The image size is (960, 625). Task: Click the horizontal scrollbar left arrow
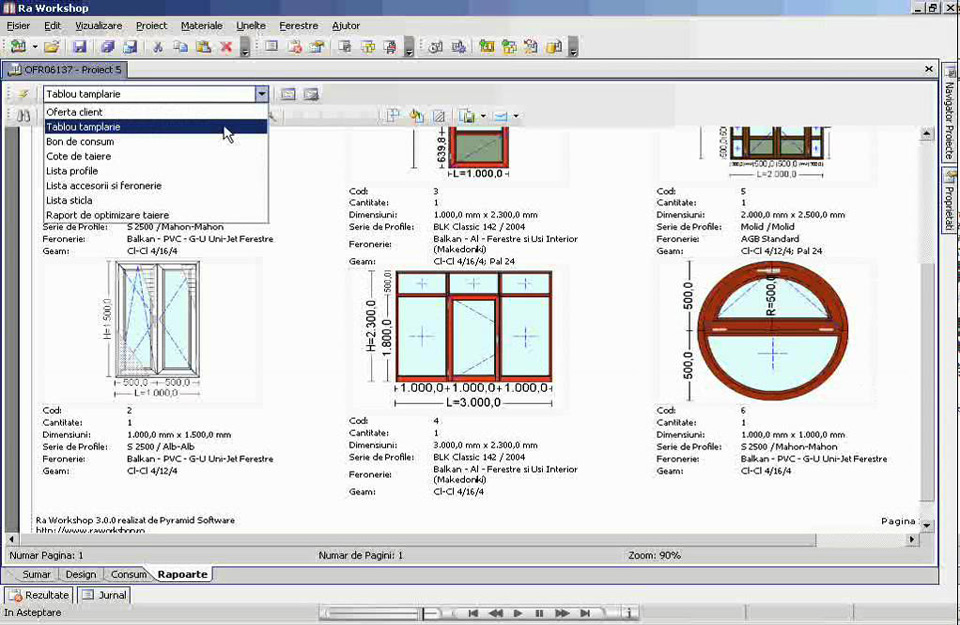coord(12,539)
